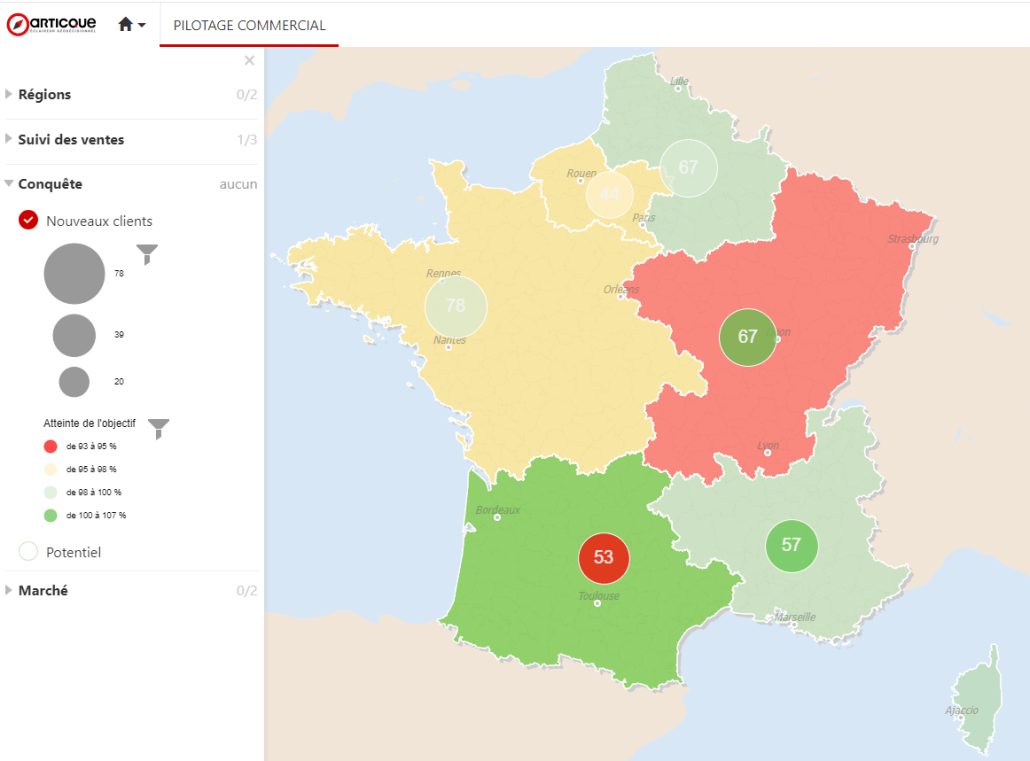The image size is (1030, 761).
Task: Open the home icon dropdown menu
Action: click(x=132, y=25)
